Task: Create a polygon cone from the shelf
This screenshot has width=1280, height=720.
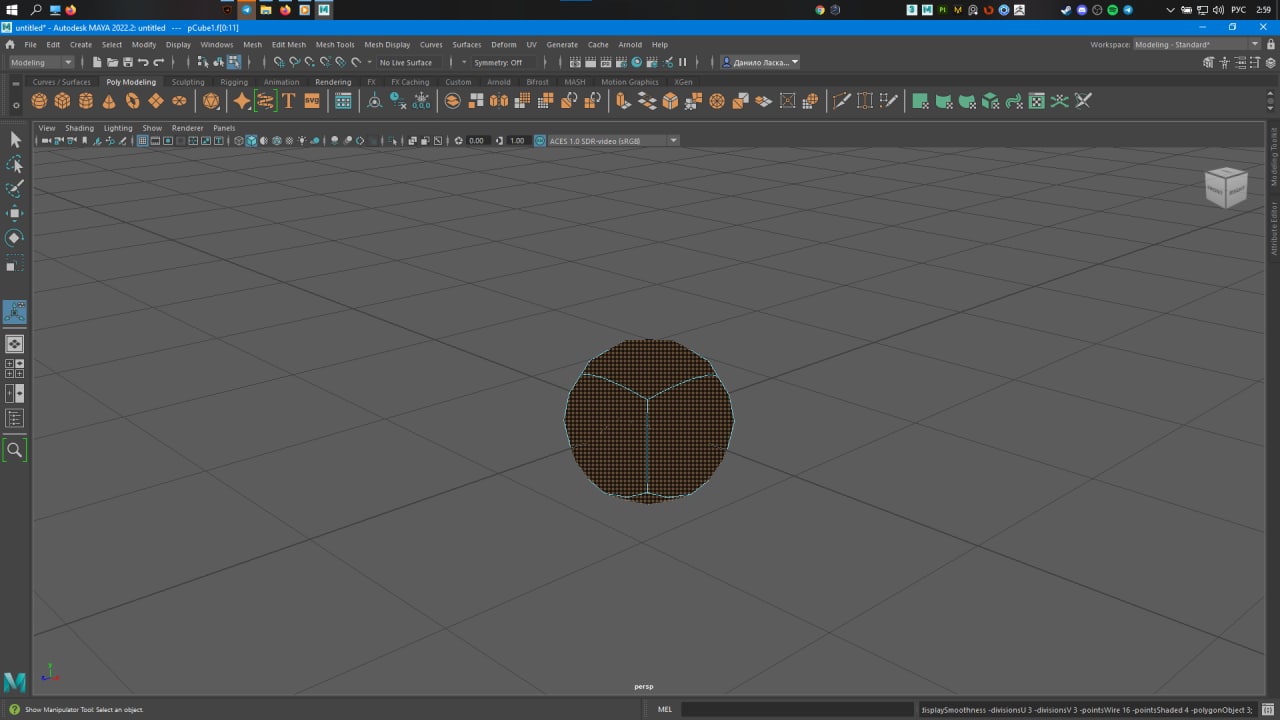Action: point(109,101)
